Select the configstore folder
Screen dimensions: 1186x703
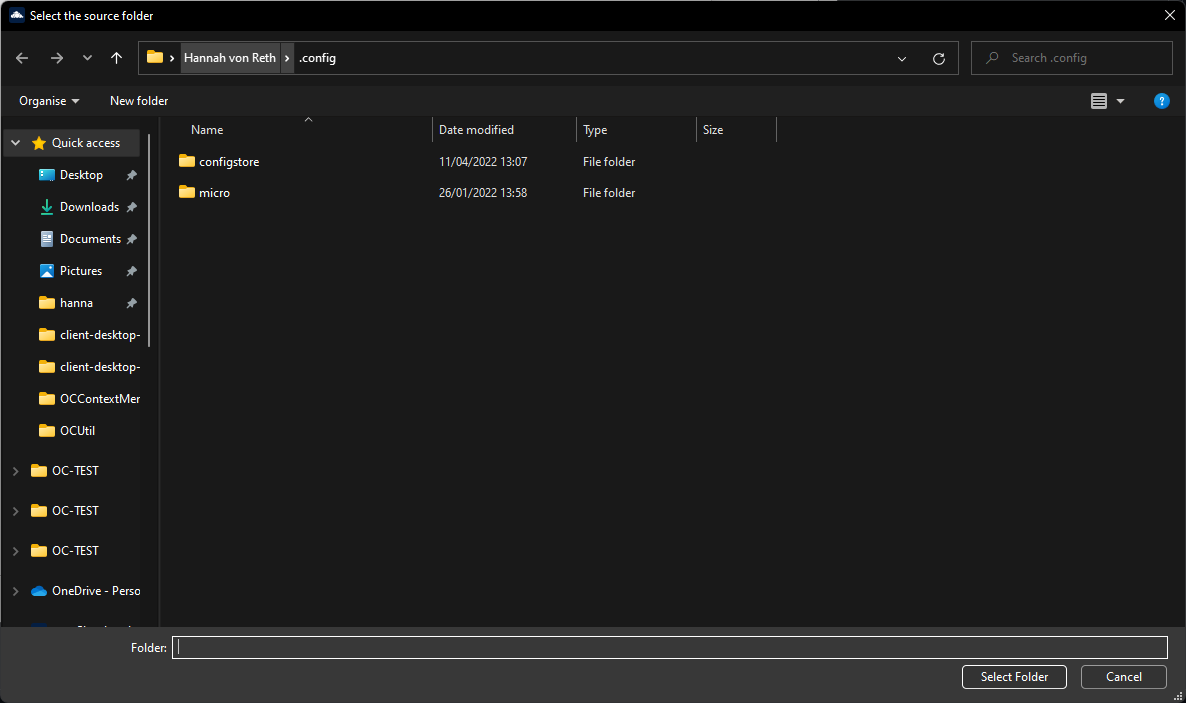click(229, 162)
